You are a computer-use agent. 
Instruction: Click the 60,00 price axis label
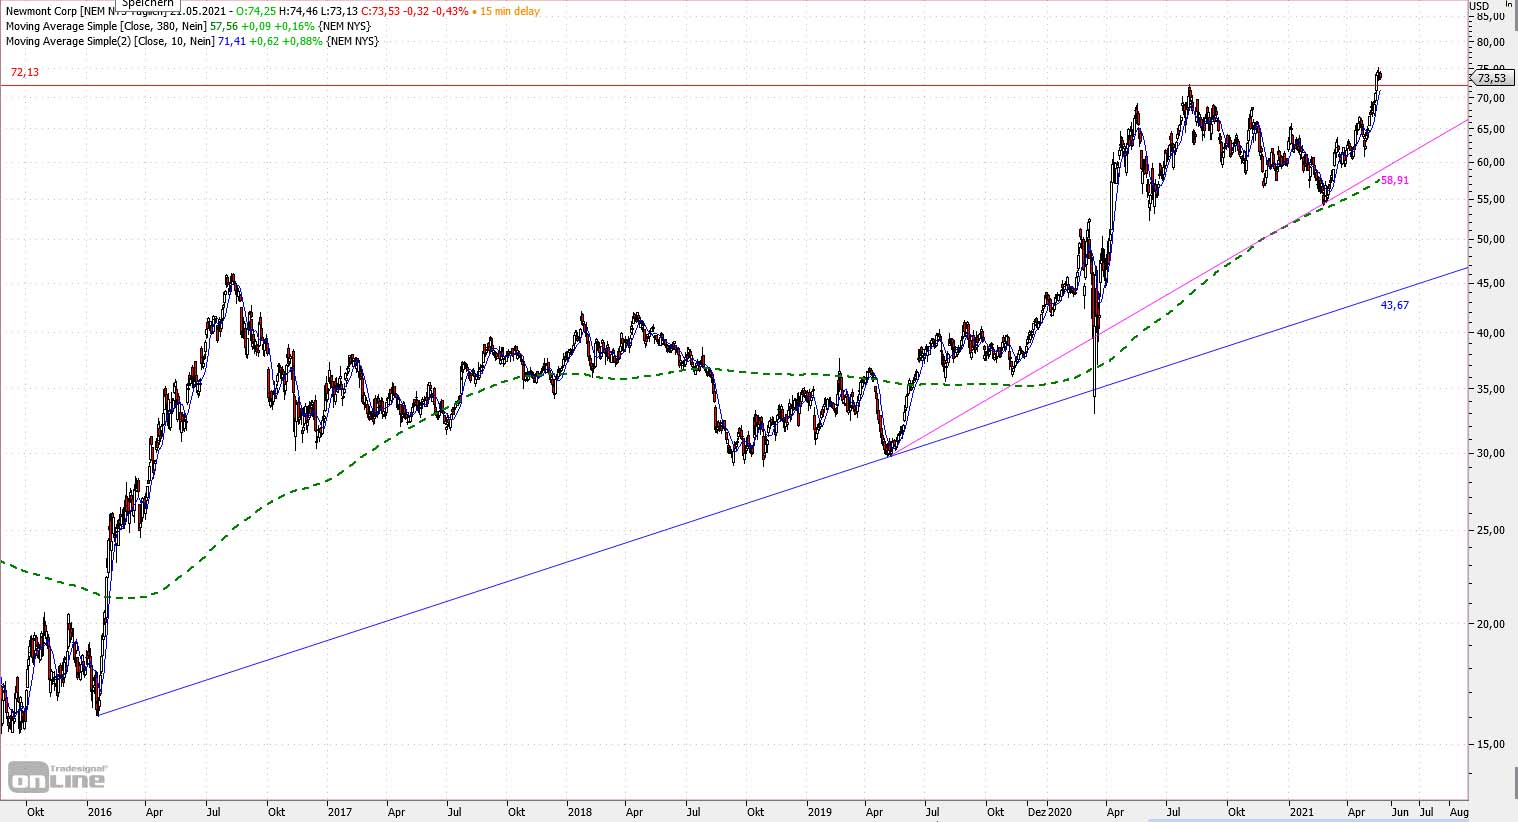[1491, 162]
